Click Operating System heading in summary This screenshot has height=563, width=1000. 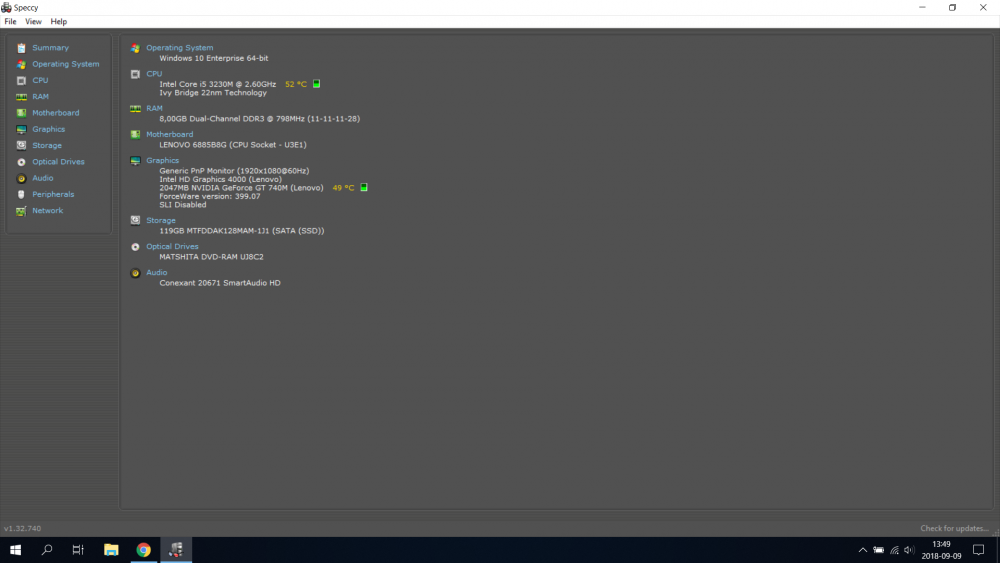click(x=180, y=48)
